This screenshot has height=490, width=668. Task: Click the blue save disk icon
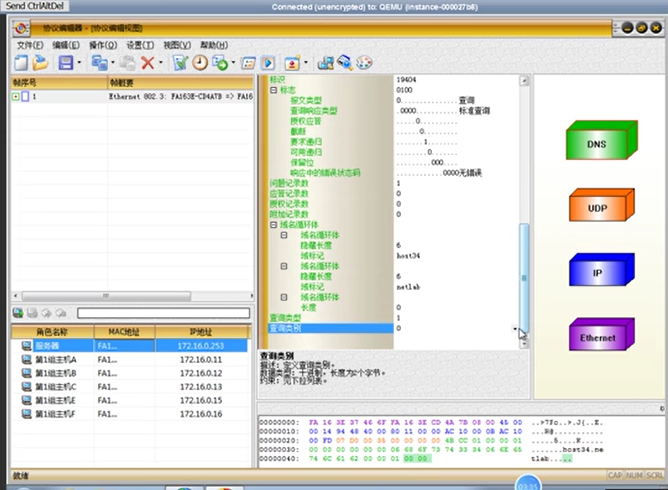(x=65, y=63)
